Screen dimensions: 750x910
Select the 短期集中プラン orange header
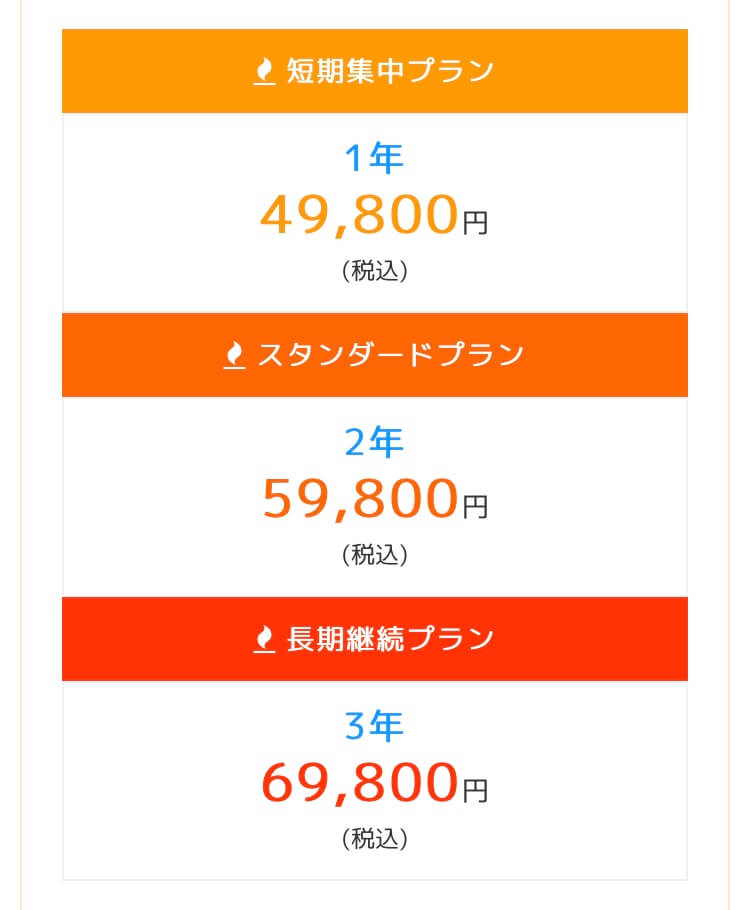tap(375, 71)
